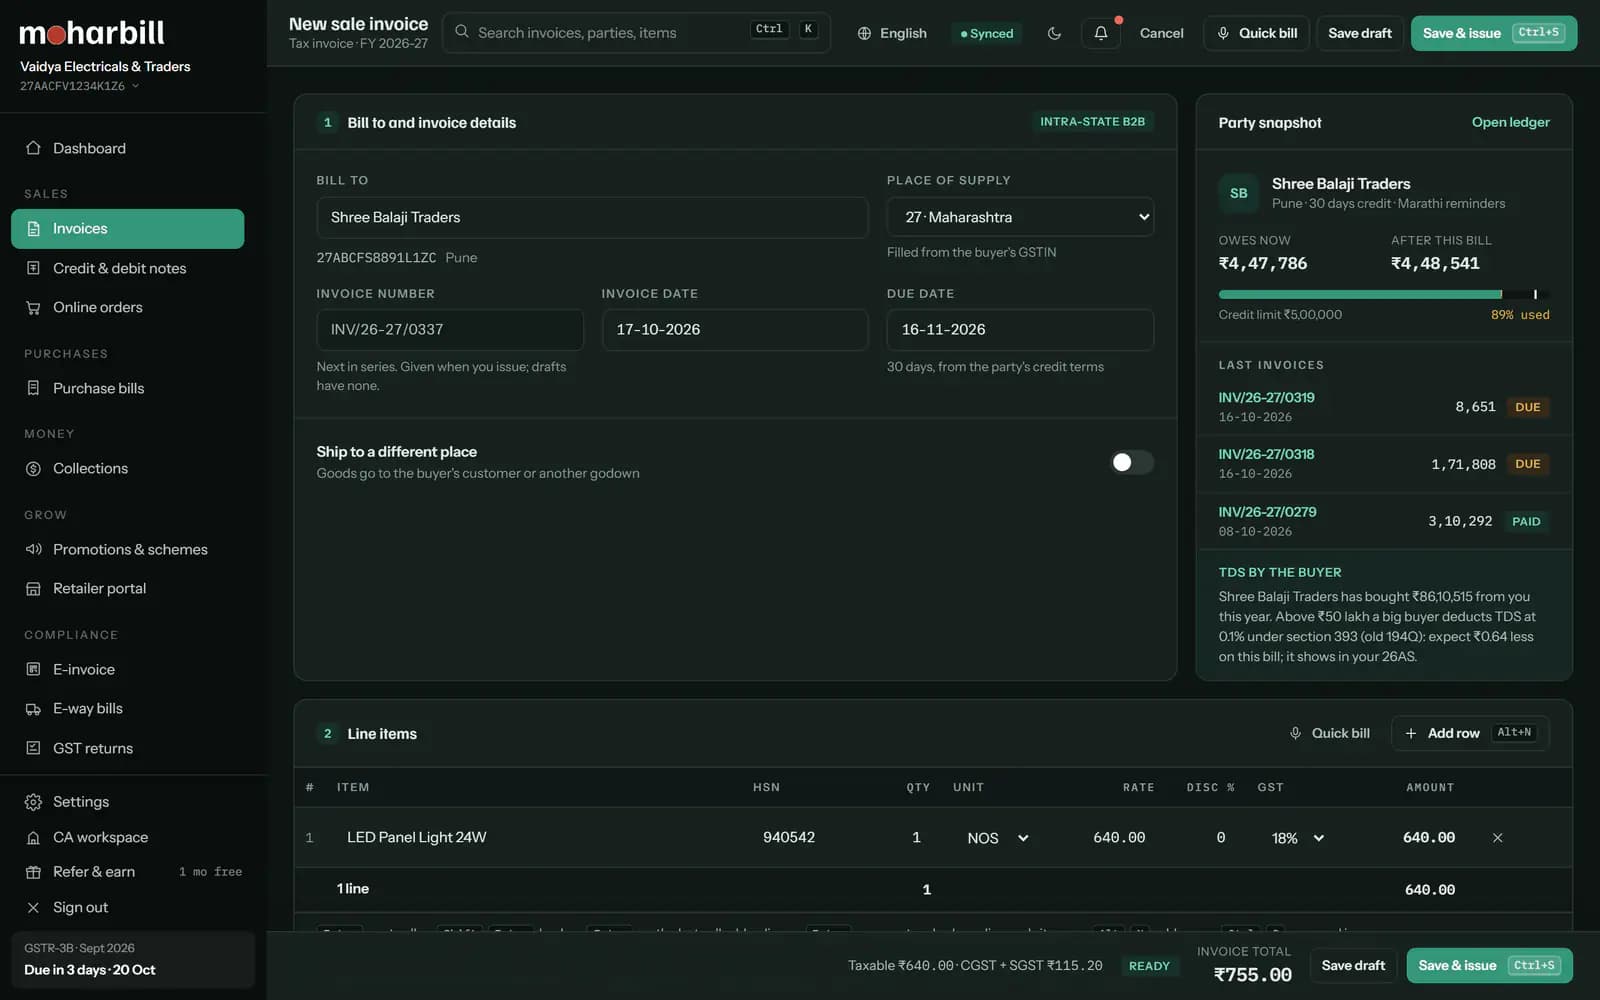This screenshot has width=1600, height=1000.
Task: Add row to line items
Action: coord(1470,733)
